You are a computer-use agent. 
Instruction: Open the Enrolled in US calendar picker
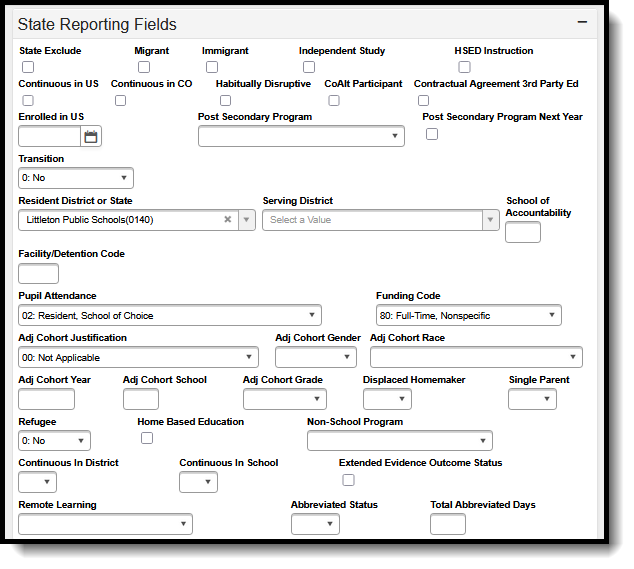tap(91, 136)
